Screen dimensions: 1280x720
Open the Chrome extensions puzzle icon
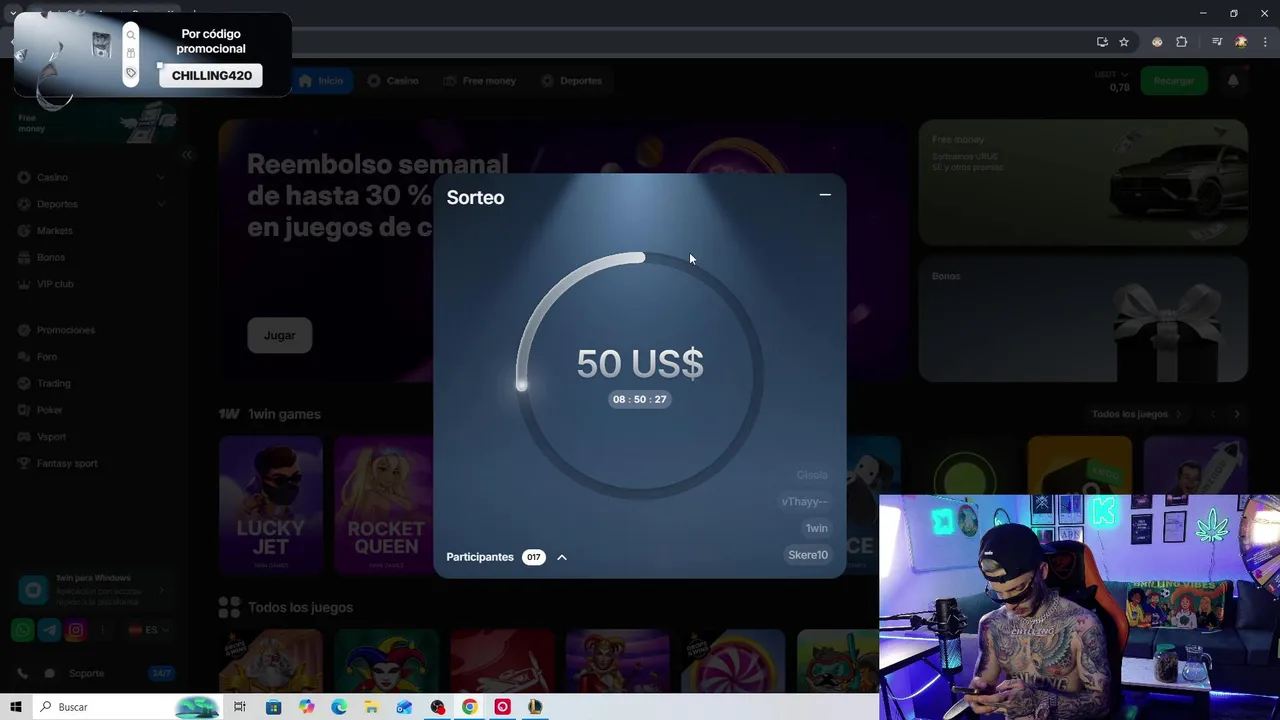pyautogui.click(x=1182, y=42)
